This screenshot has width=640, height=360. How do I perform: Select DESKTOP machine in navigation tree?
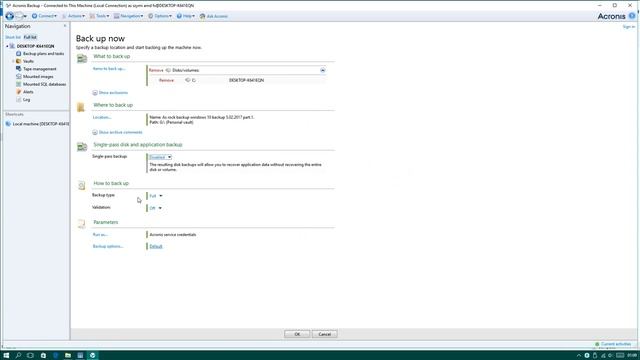pos(35,46)
